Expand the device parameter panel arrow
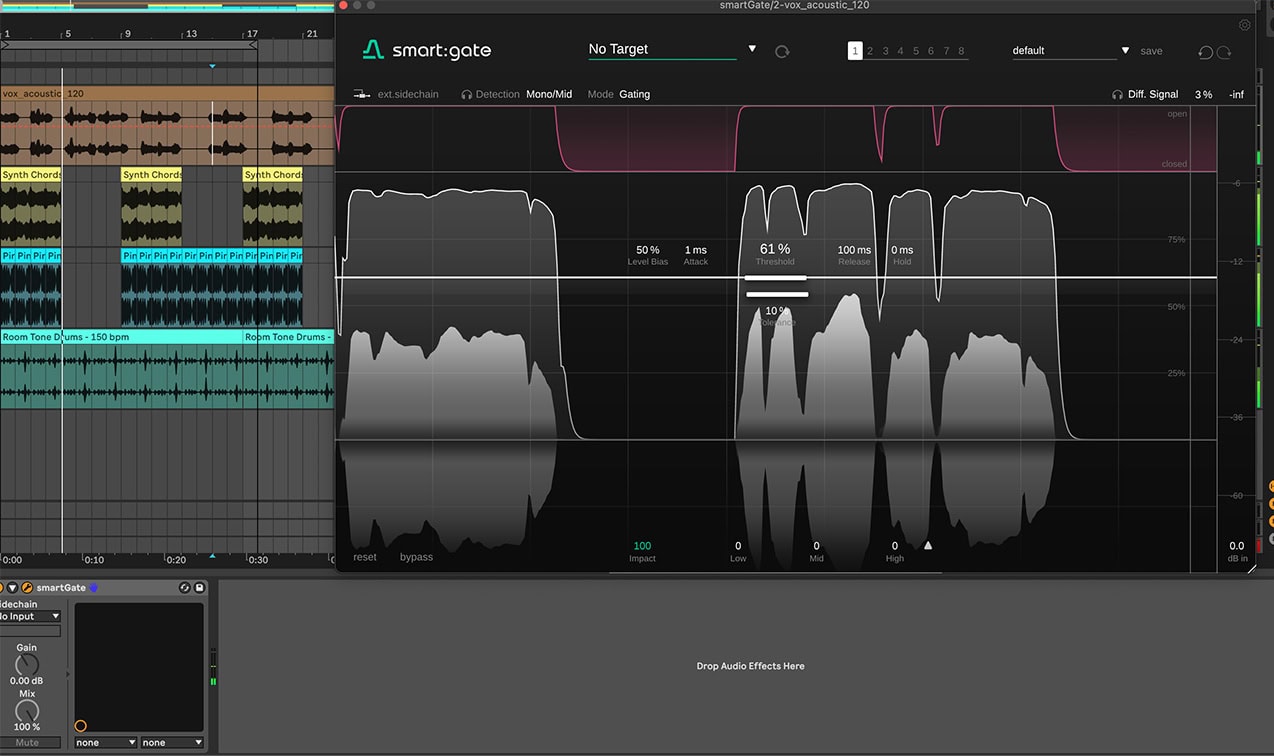This screenshot has width=1274, height=756. [x=68, y=674]
